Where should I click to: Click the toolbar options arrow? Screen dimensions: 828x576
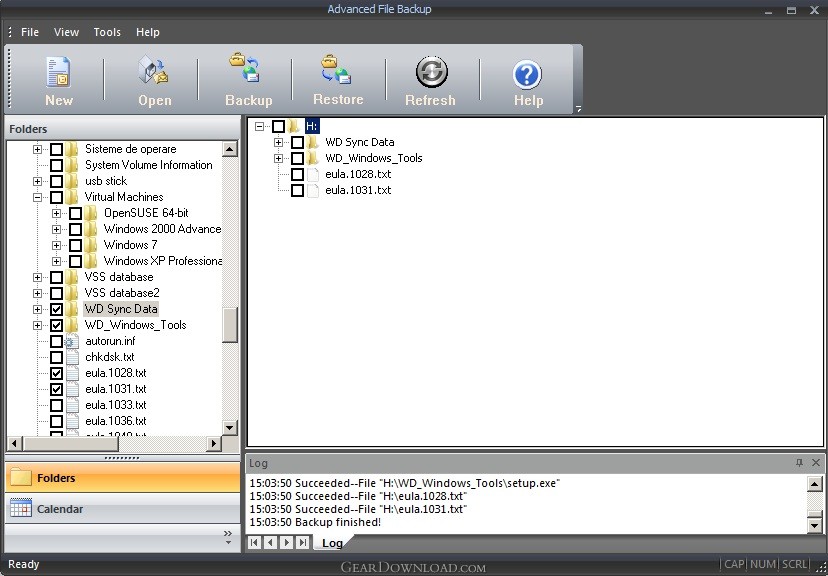578,109
